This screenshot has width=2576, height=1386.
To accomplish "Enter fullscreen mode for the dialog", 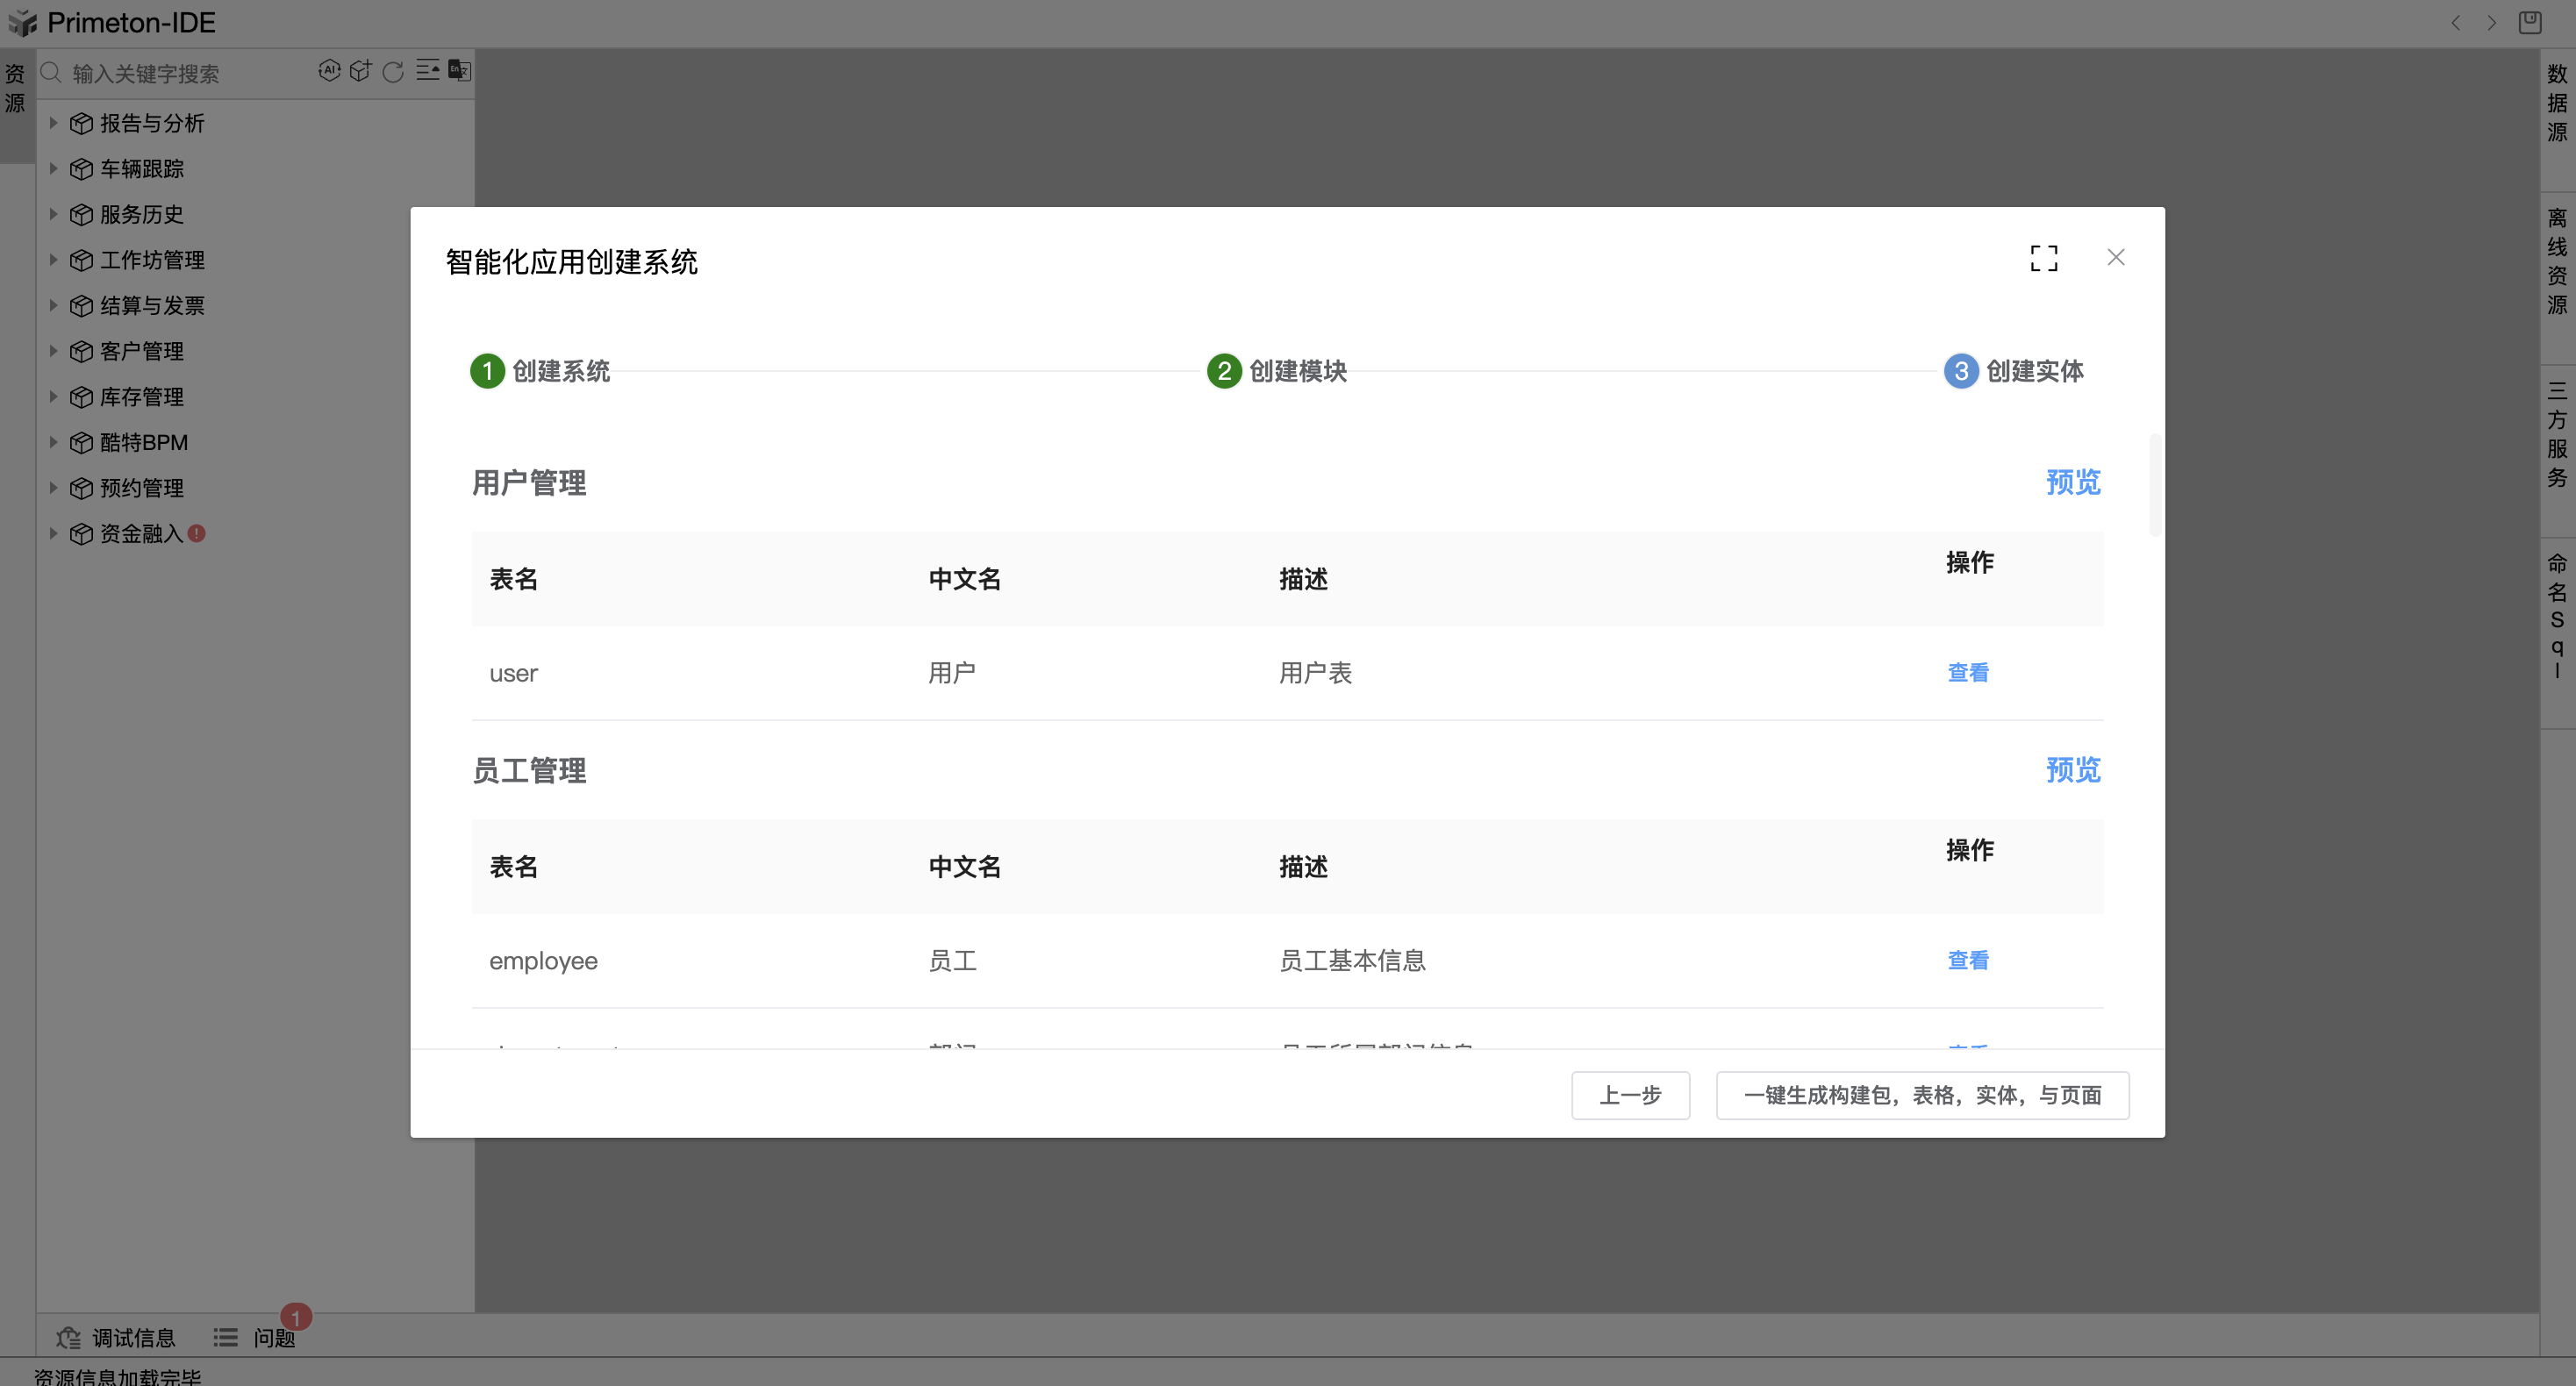I will click(2043, 258).
